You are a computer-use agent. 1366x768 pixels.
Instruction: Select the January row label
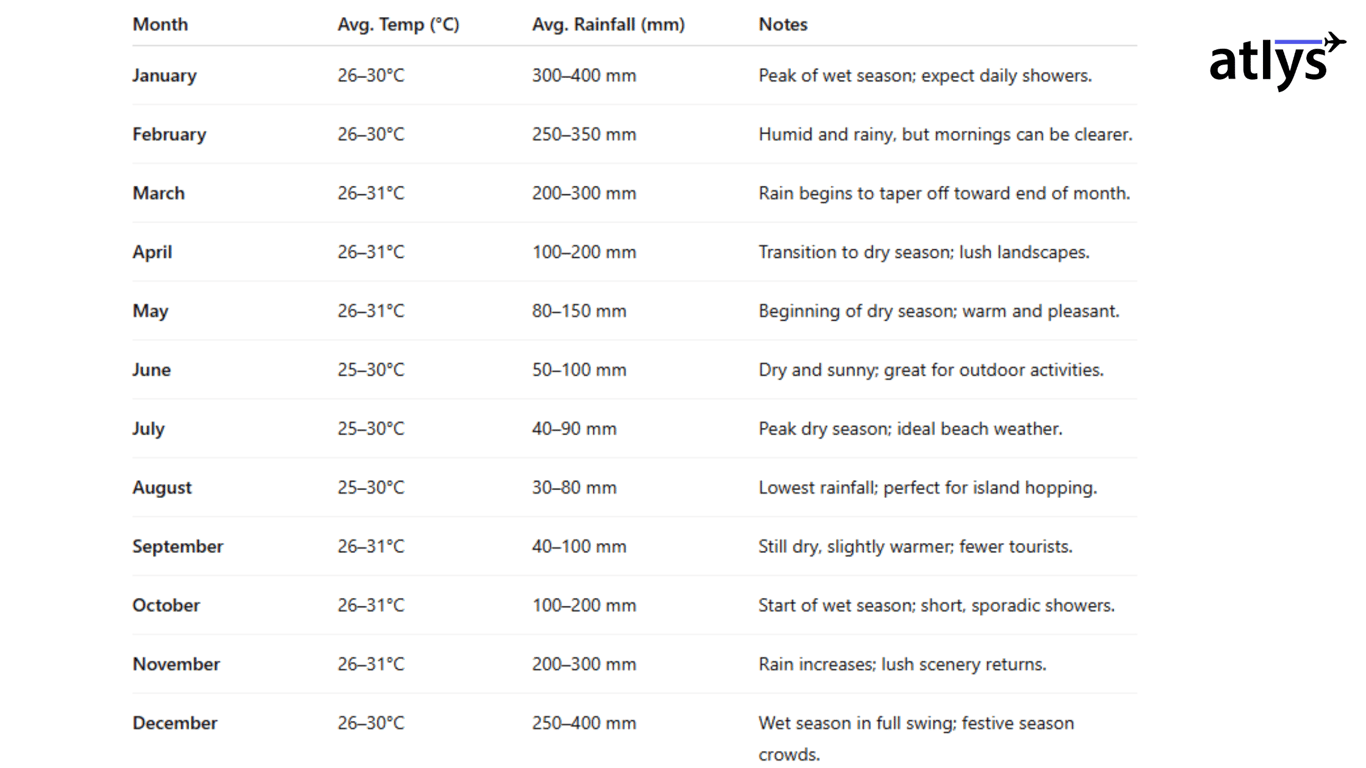point(164,75)
